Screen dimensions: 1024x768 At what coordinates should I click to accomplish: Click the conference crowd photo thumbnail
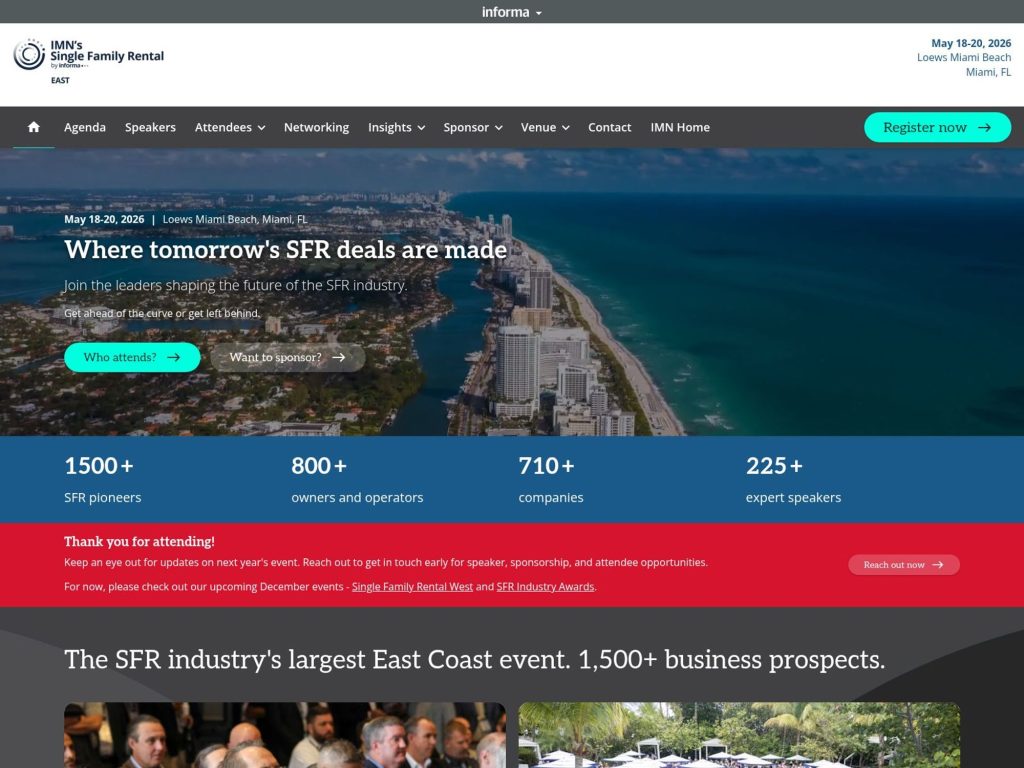[285, 735]
